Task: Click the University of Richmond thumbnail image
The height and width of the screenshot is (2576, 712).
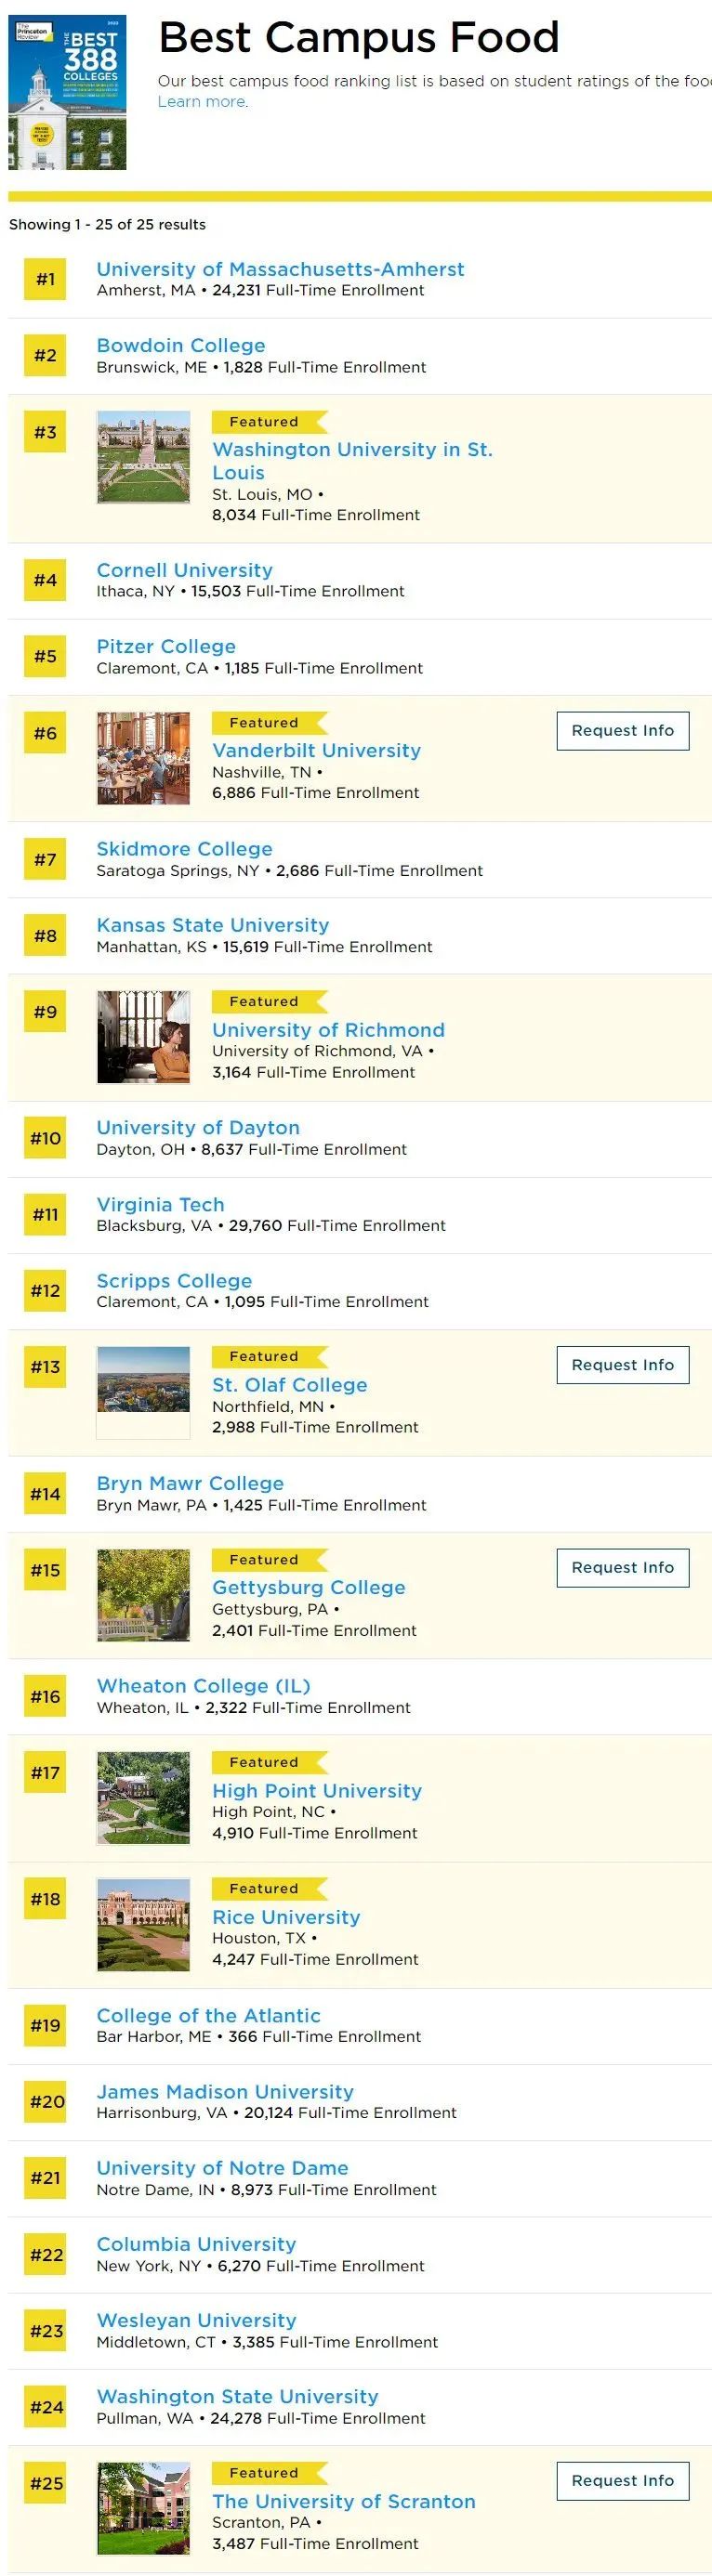Action: [143, 1037]
